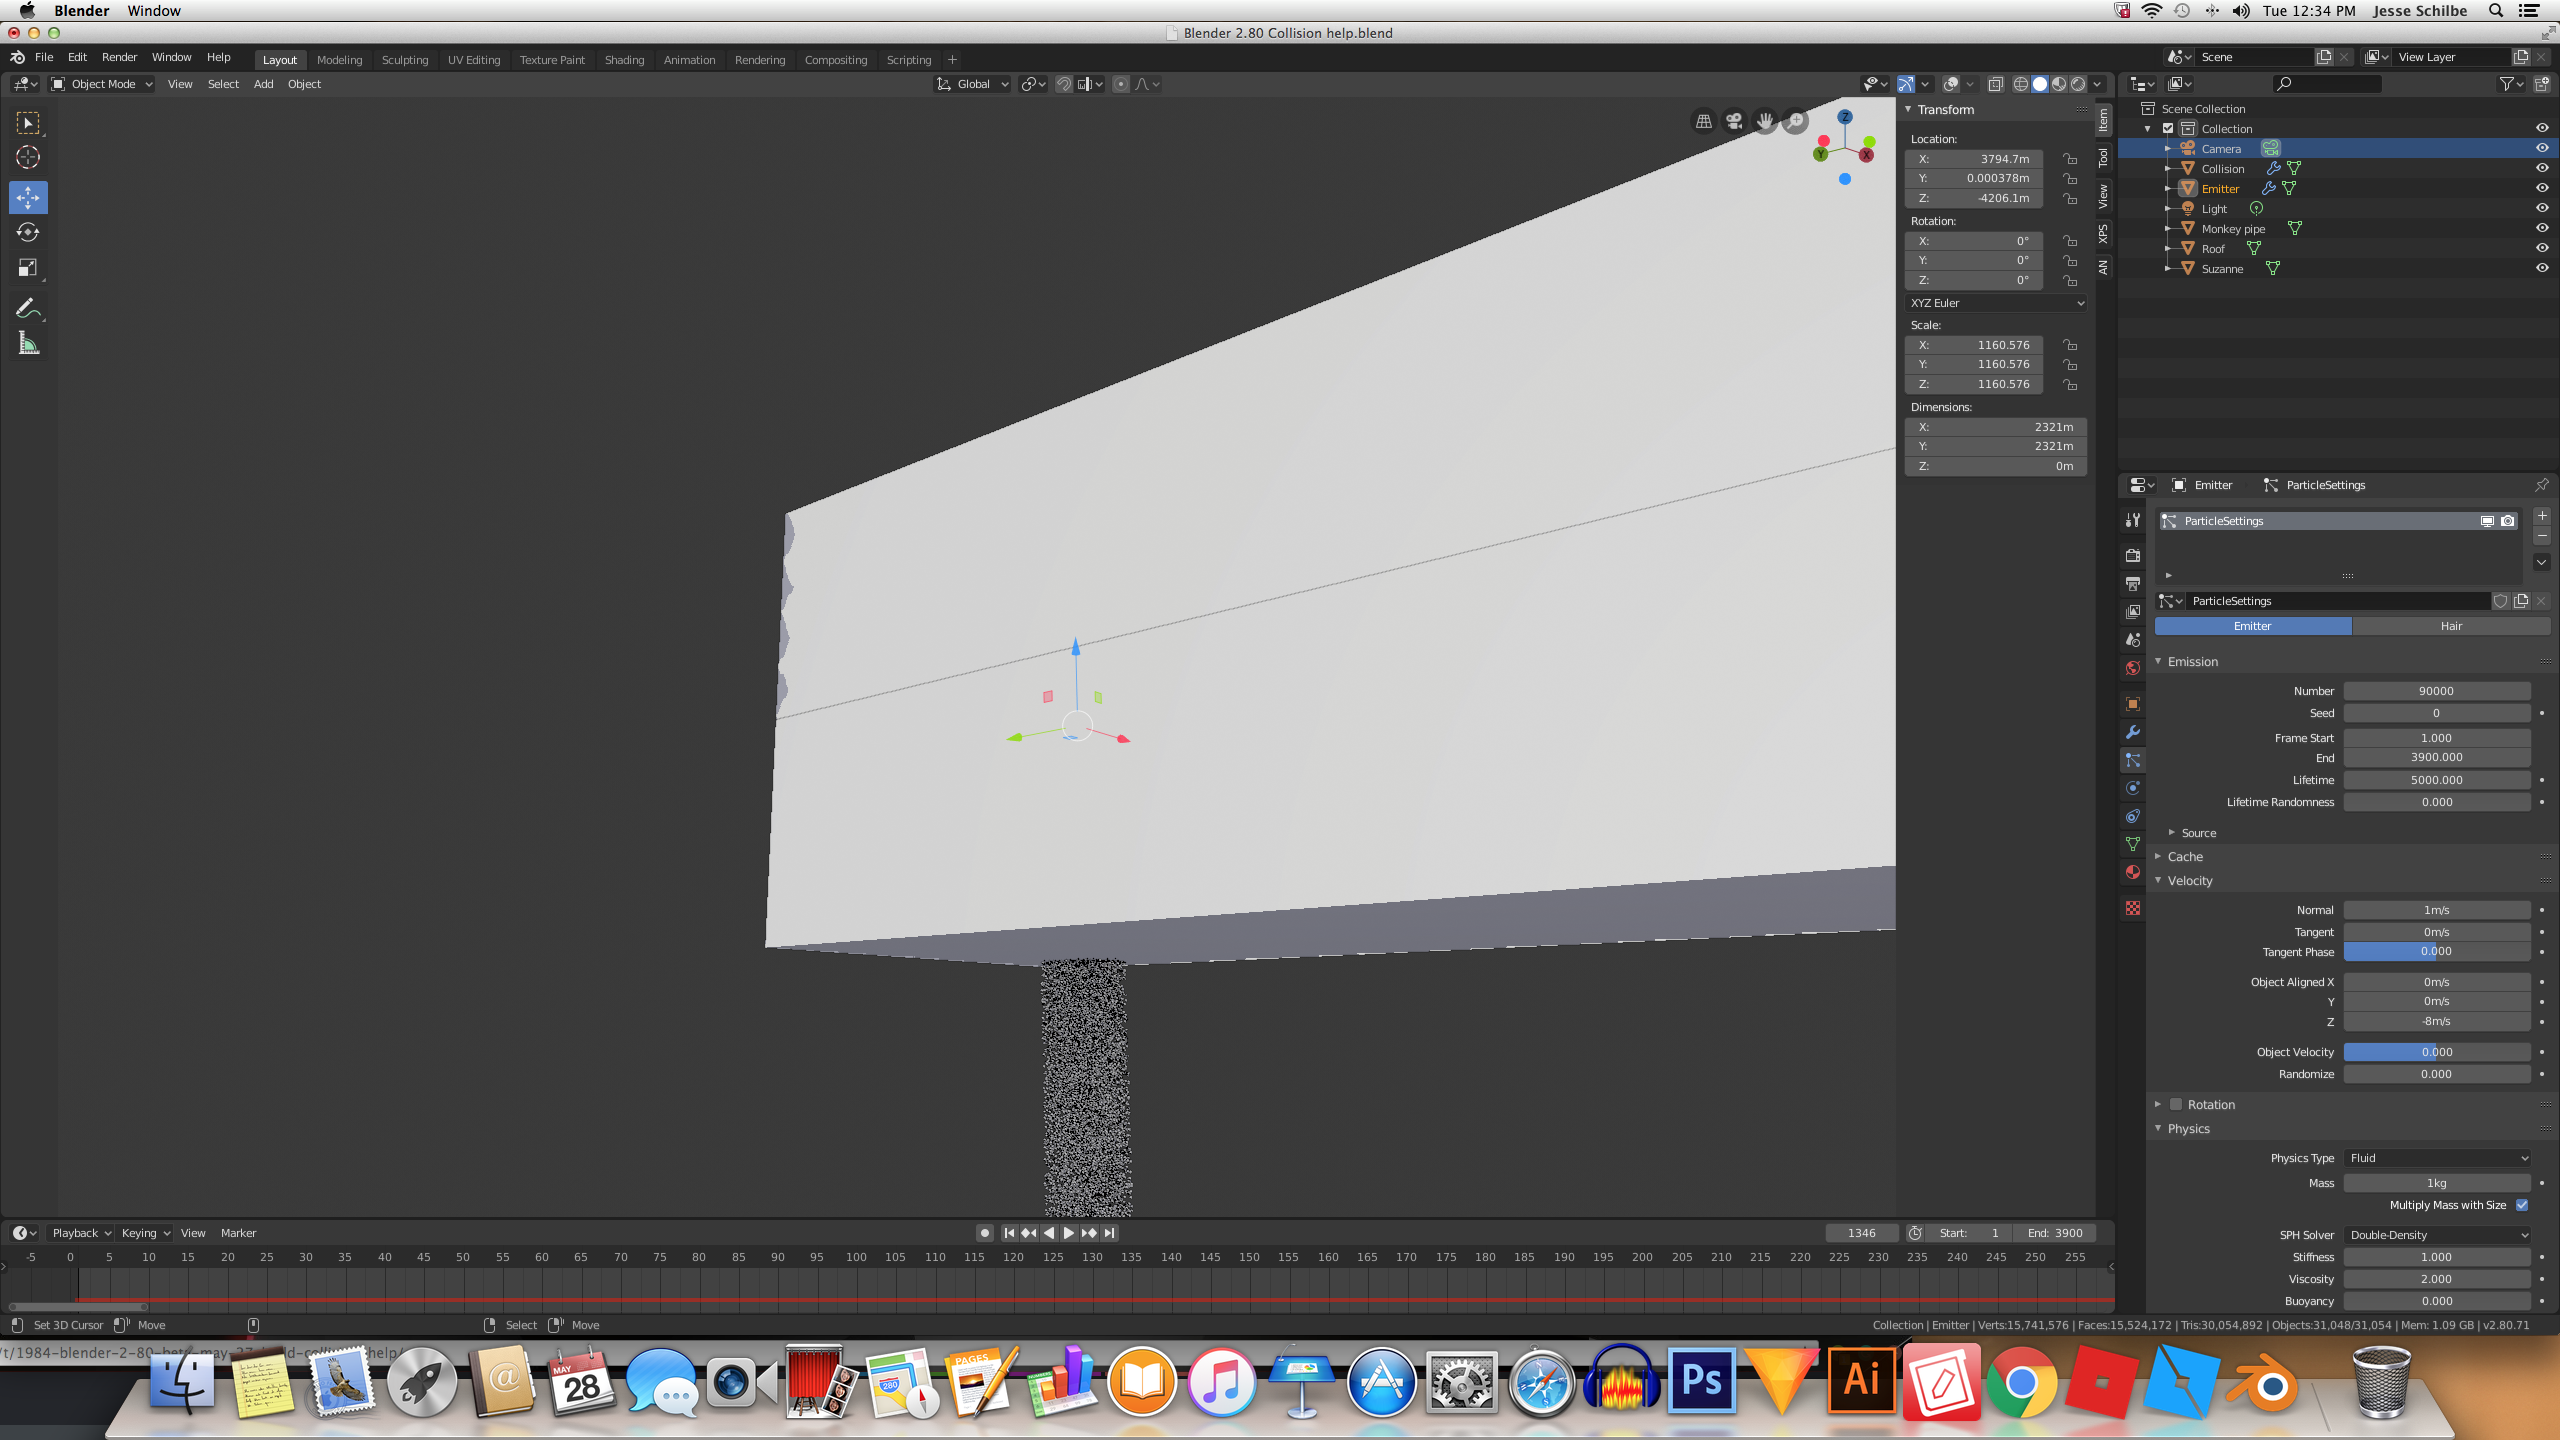This screenshot has width=2560, height=1440.
Task: Activate the Annotate pencil tool
Action: (x=28, y=308)
